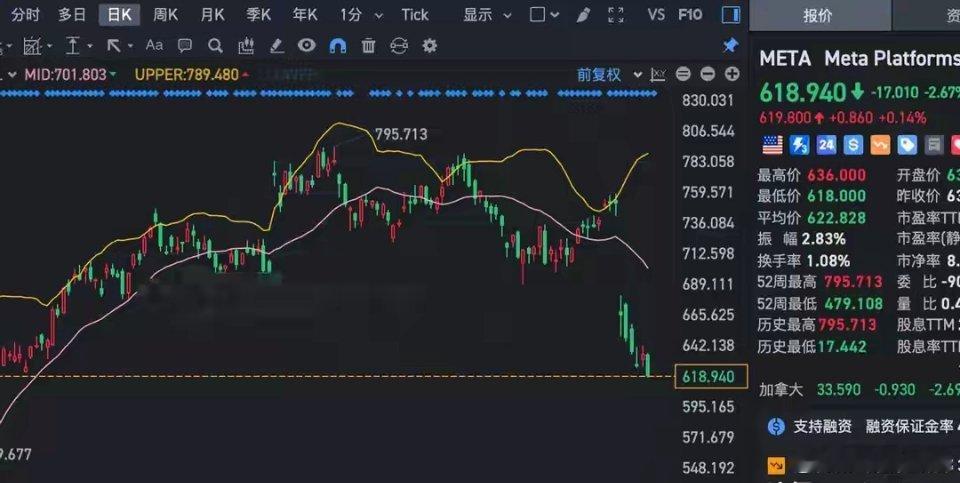Click the chart axis scale icon
This screenshot has height=483, width=960.
[658, 75]
